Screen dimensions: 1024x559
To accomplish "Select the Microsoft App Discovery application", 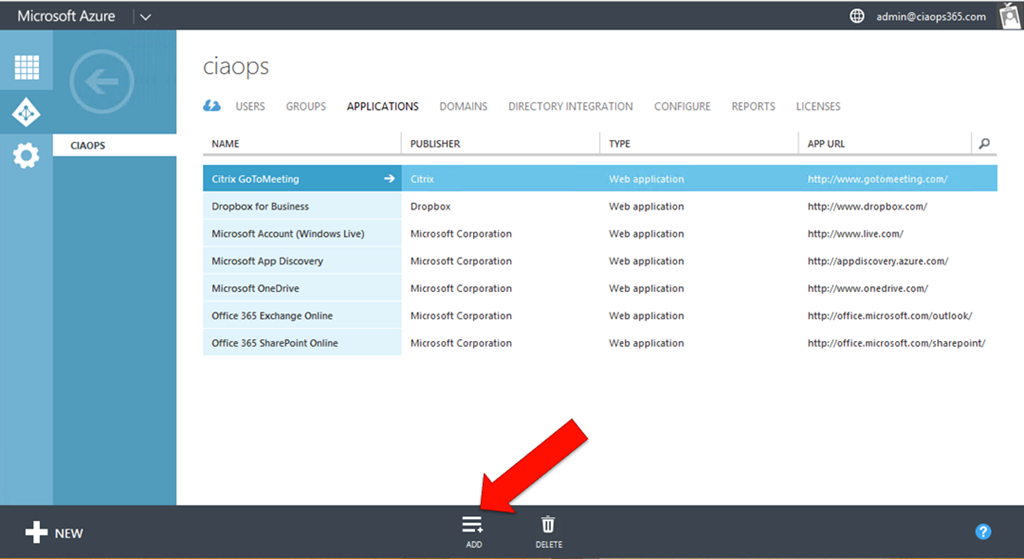I will click(x=267, y=261).
